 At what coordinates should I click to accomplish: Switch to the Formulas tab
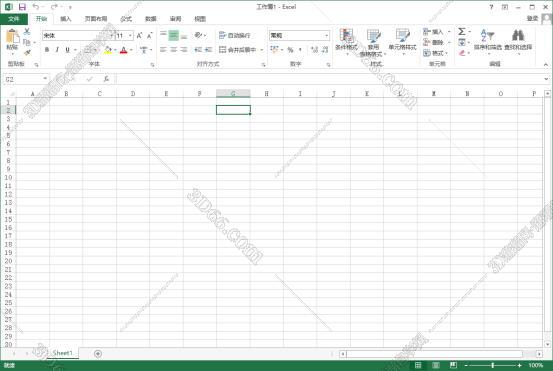coord(126,19)
